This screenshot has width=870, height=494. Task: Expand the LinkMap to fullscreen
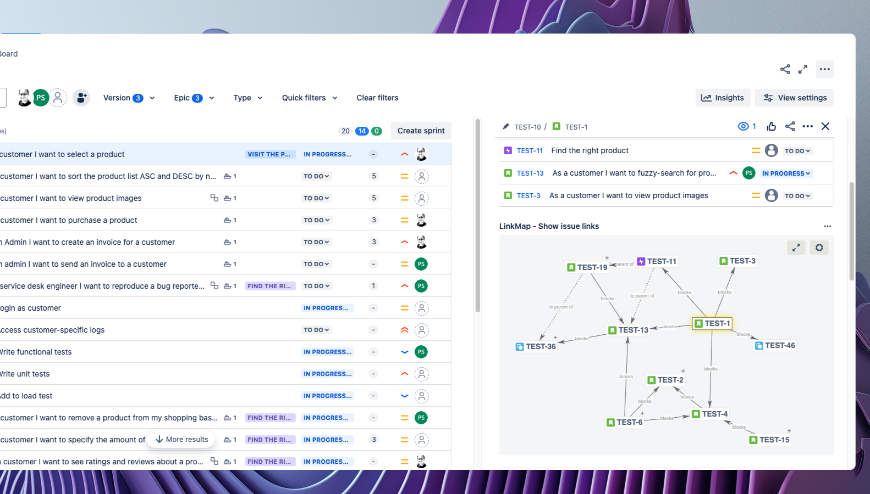[796, 248]
